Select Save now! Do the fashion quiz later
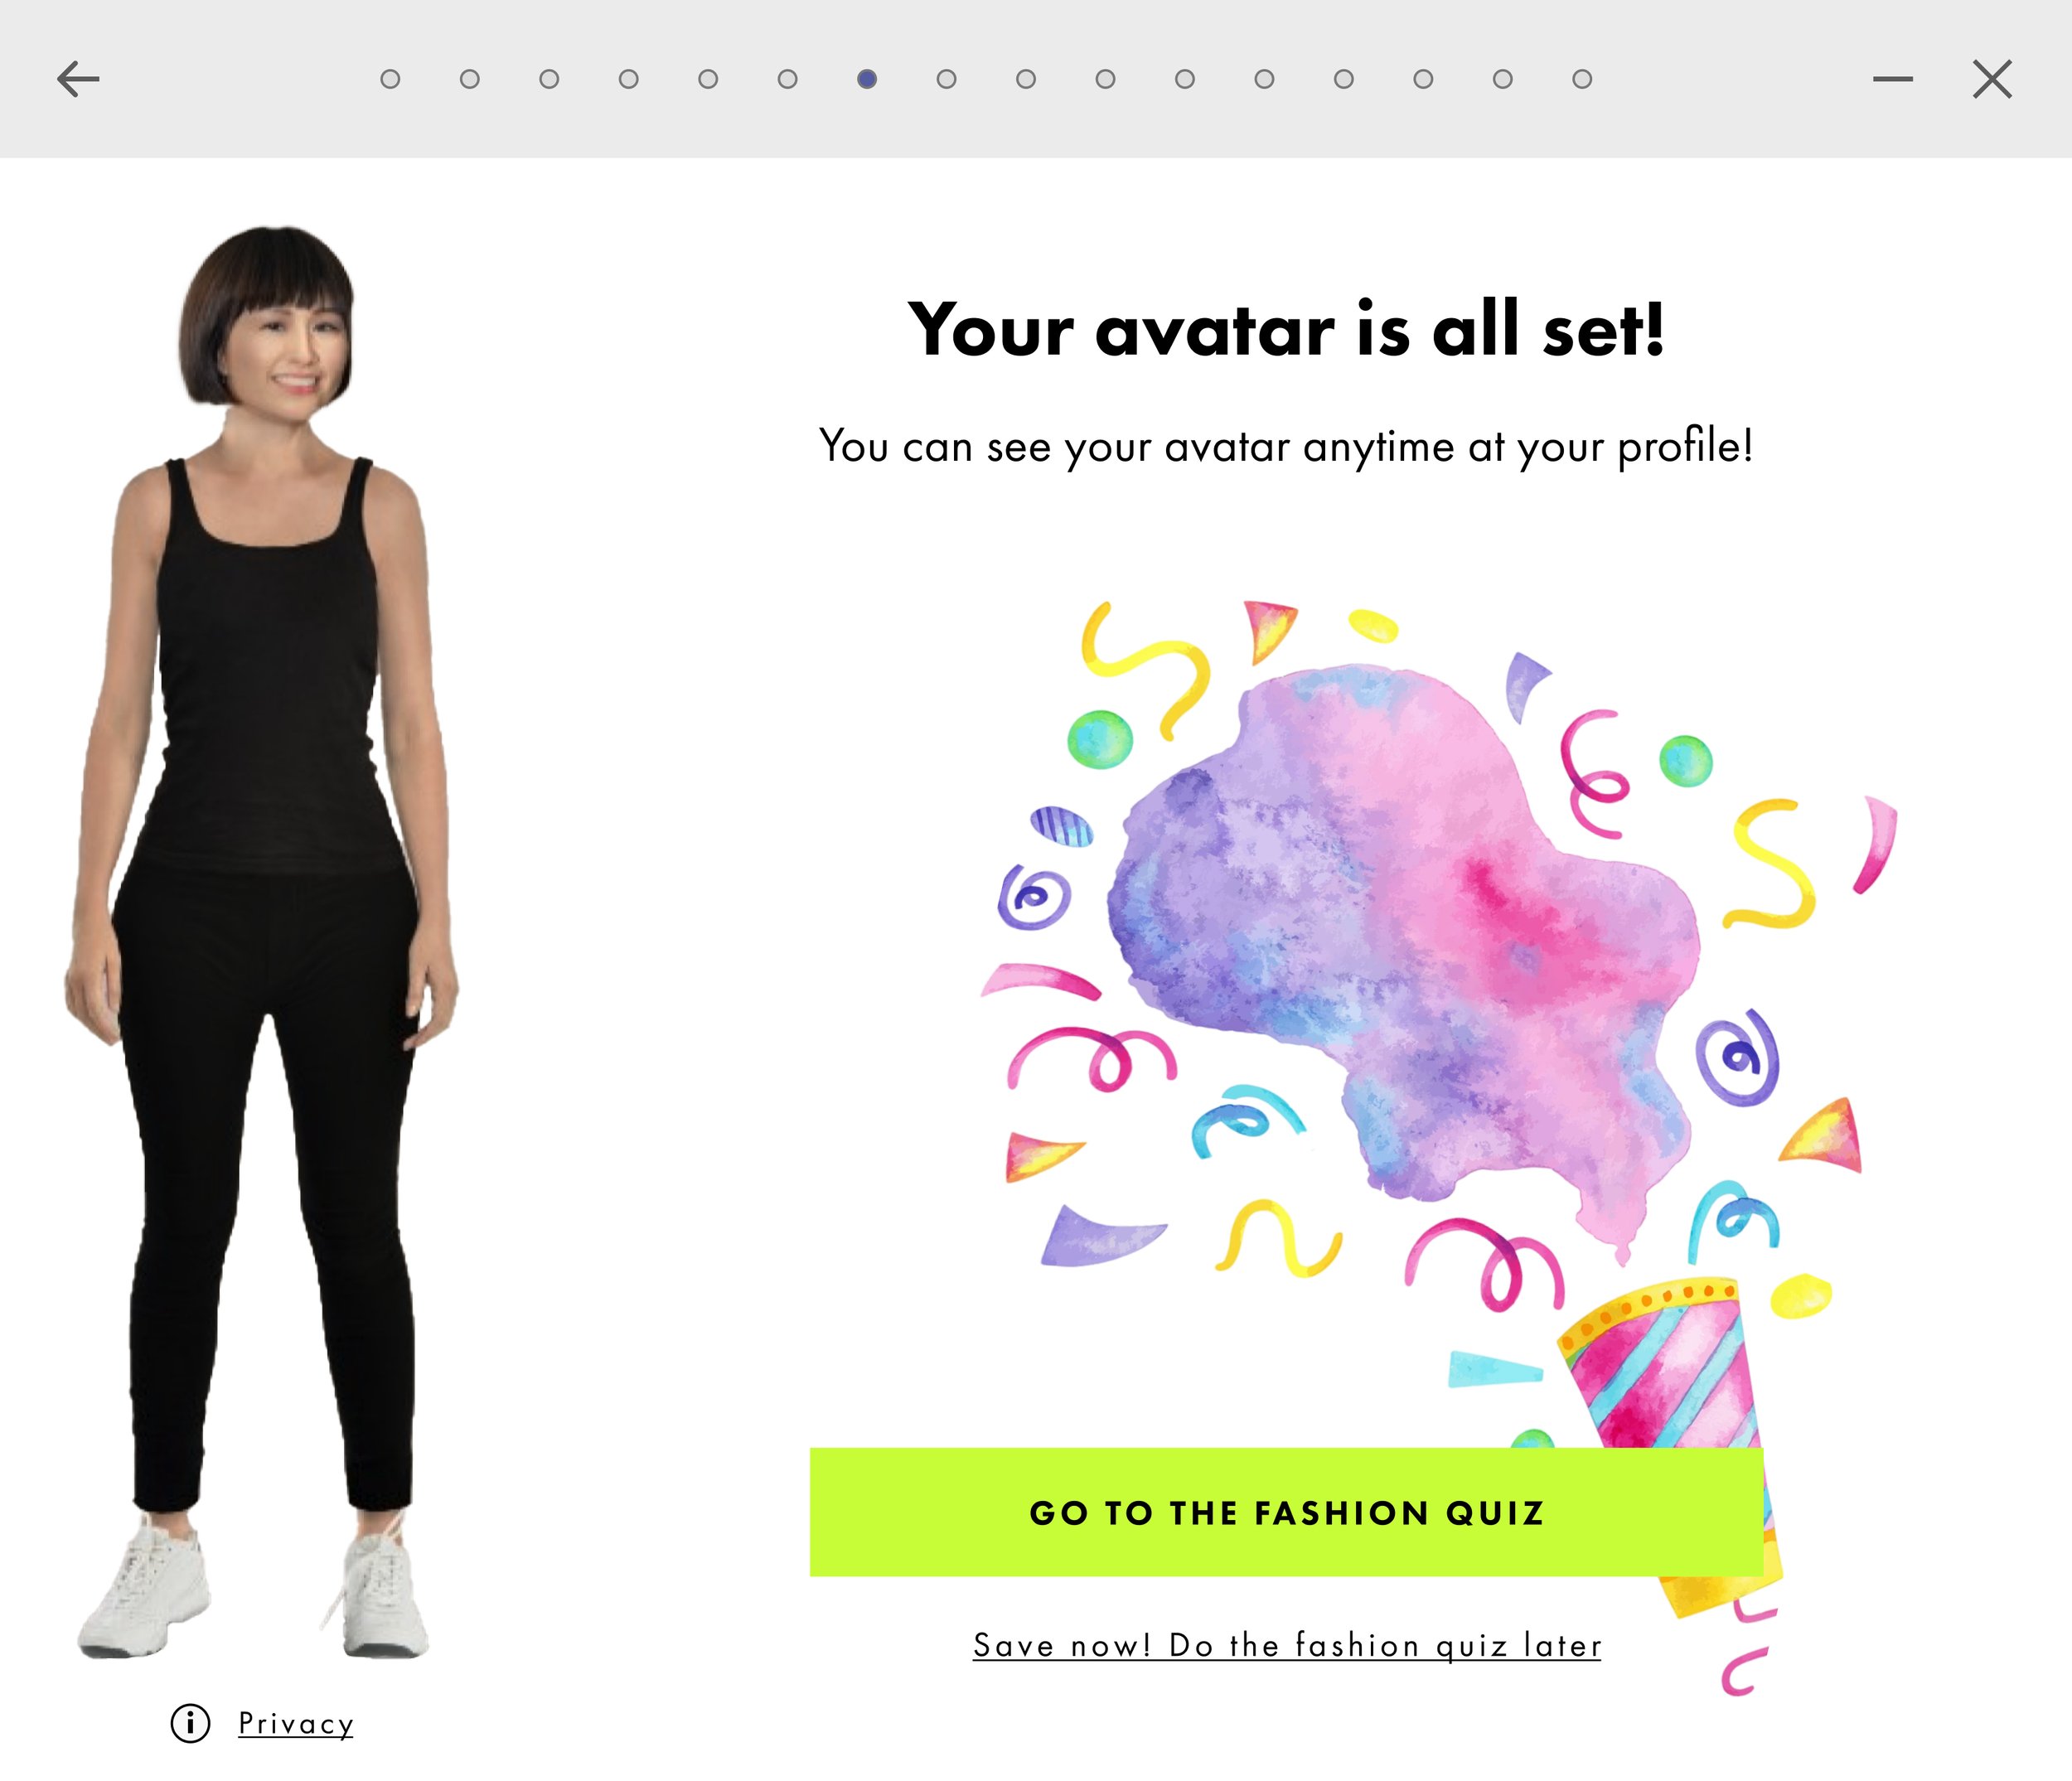Screen dimensions: 2072x1781 [x=1287, y=1646]
